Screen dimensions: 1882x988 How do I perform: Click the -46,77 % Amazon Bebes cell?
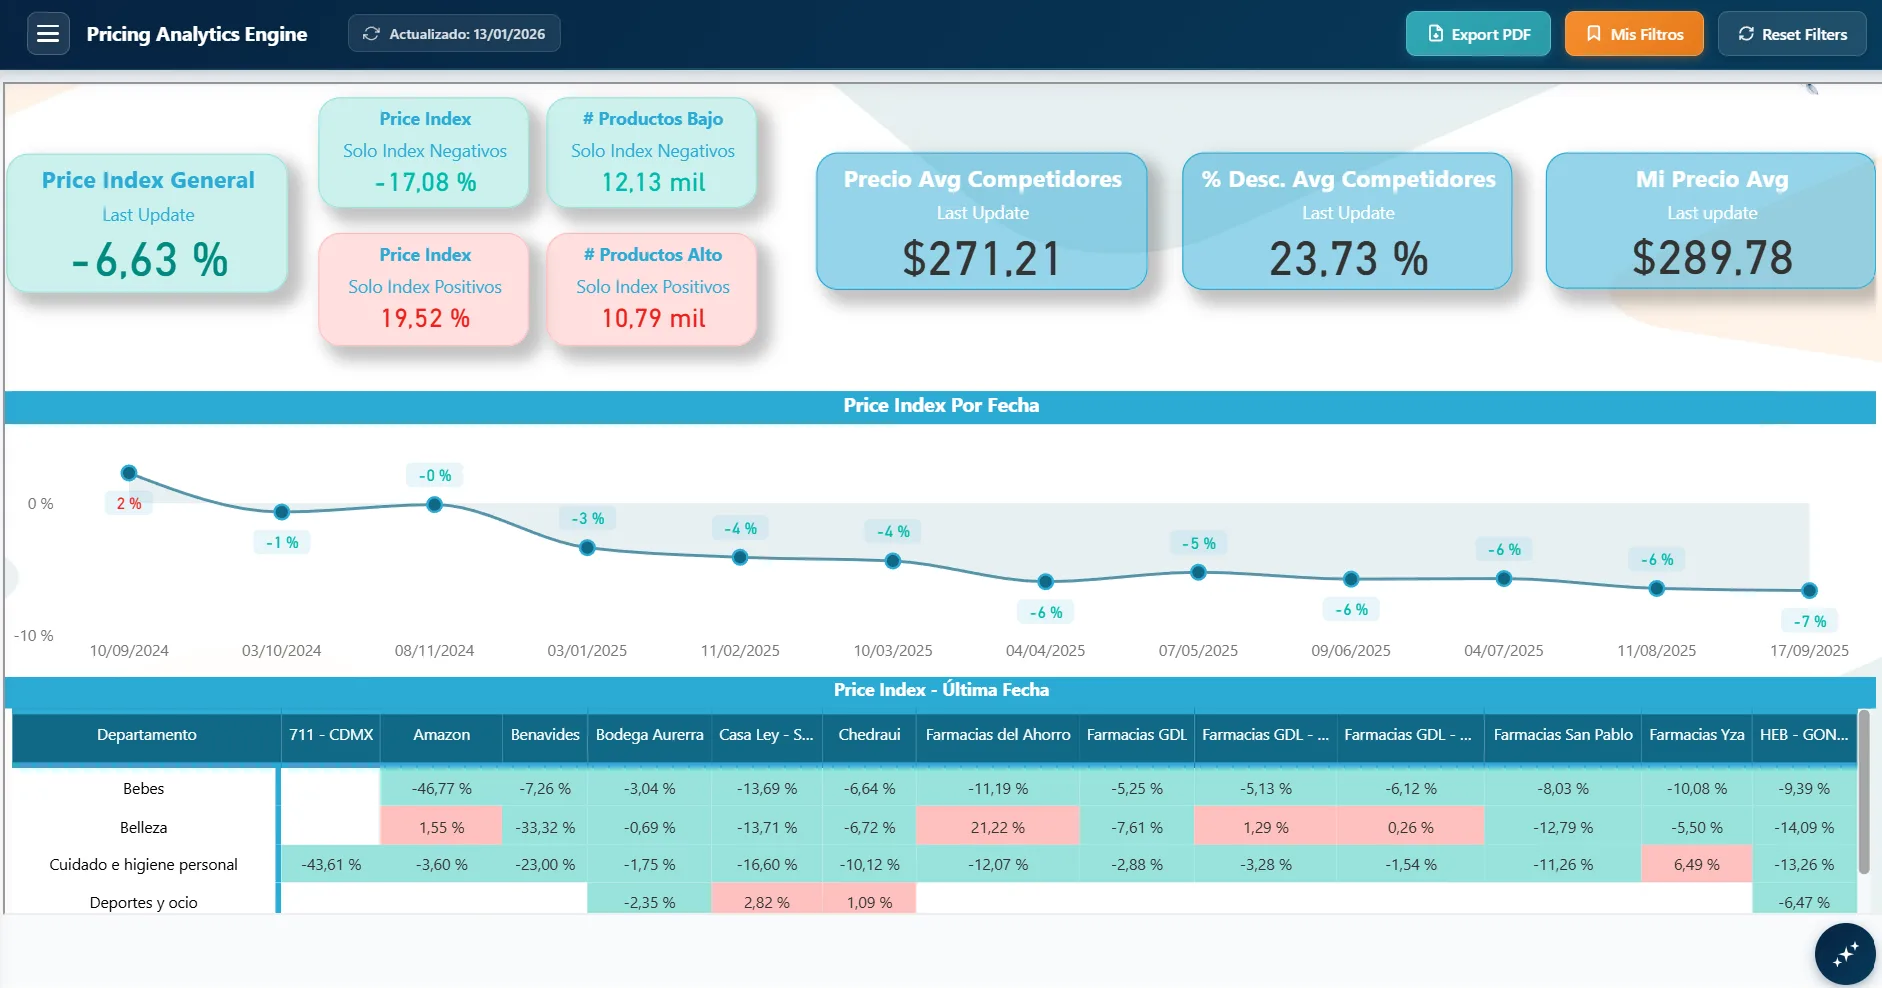click(441, 789)
